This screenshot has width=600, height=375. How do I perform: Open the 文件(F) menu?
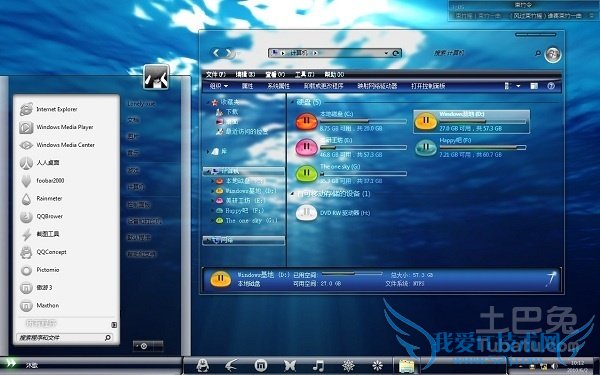point(216,74)
